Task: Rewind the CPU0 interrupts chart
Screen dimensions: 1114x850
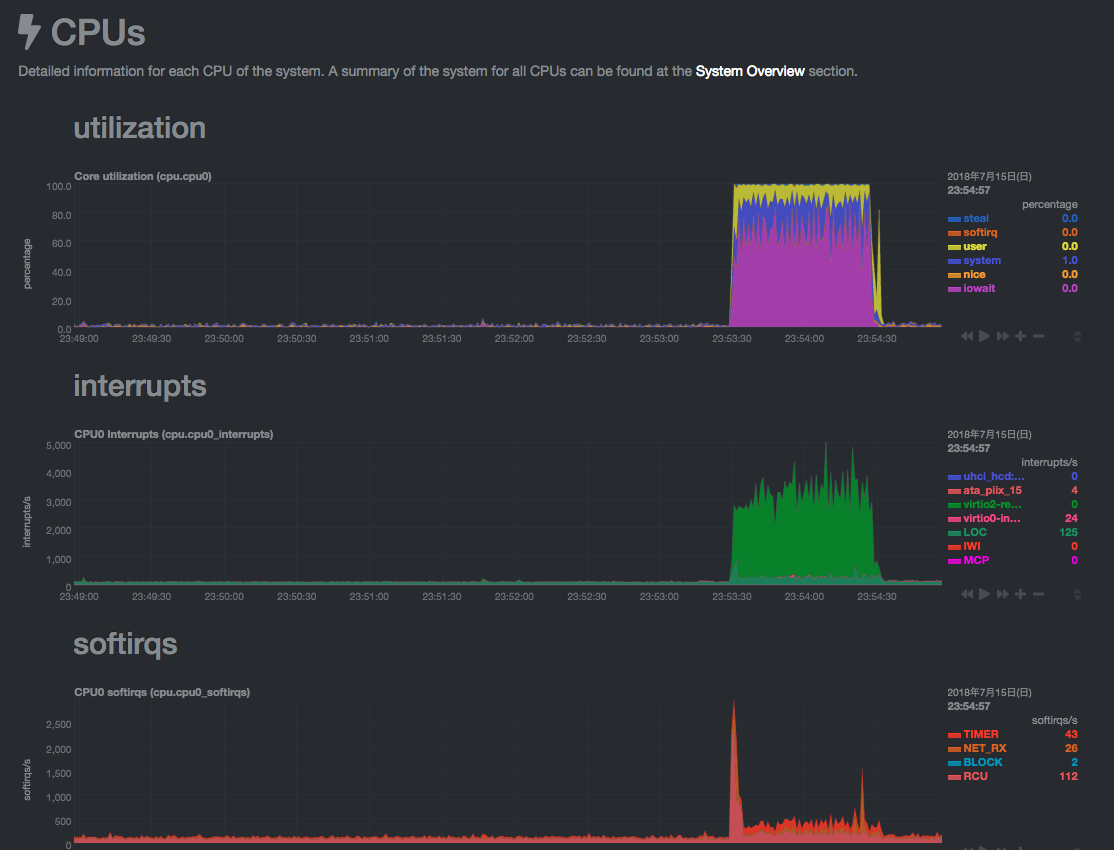Action: click(x=967, y=594)
